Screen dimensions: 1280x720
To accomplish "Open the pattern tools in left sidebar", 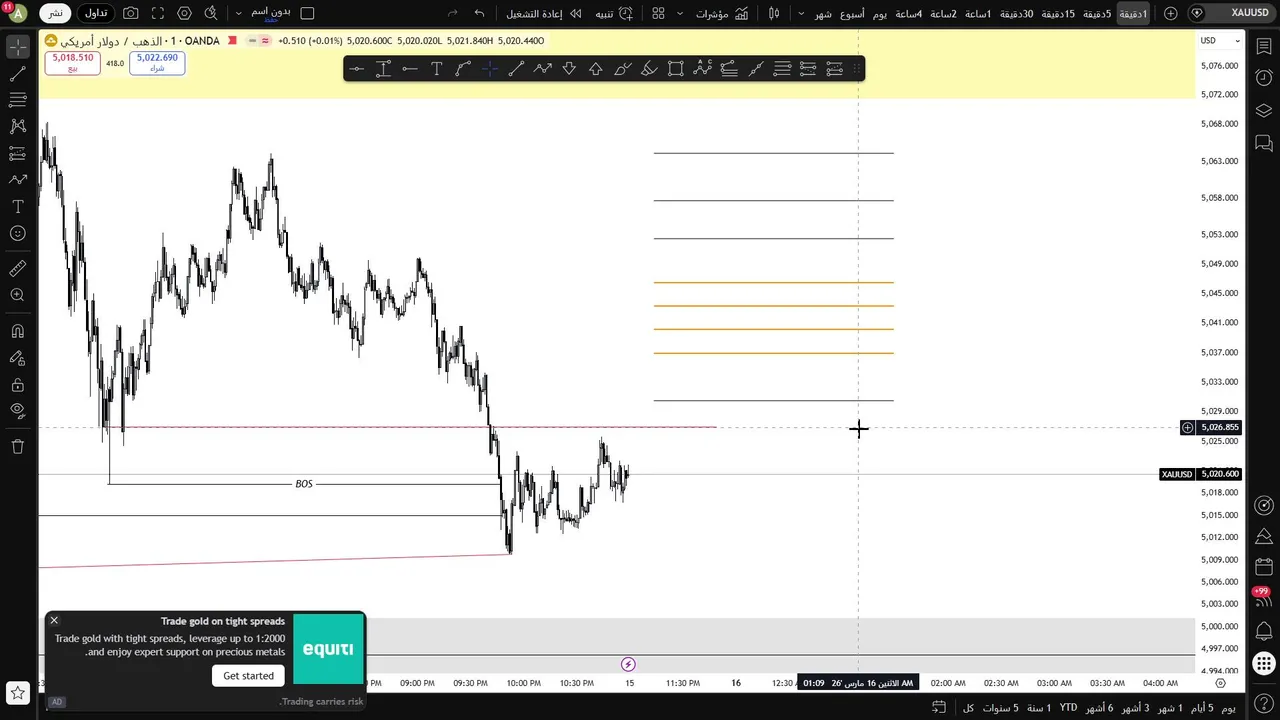I will point(17,126).
